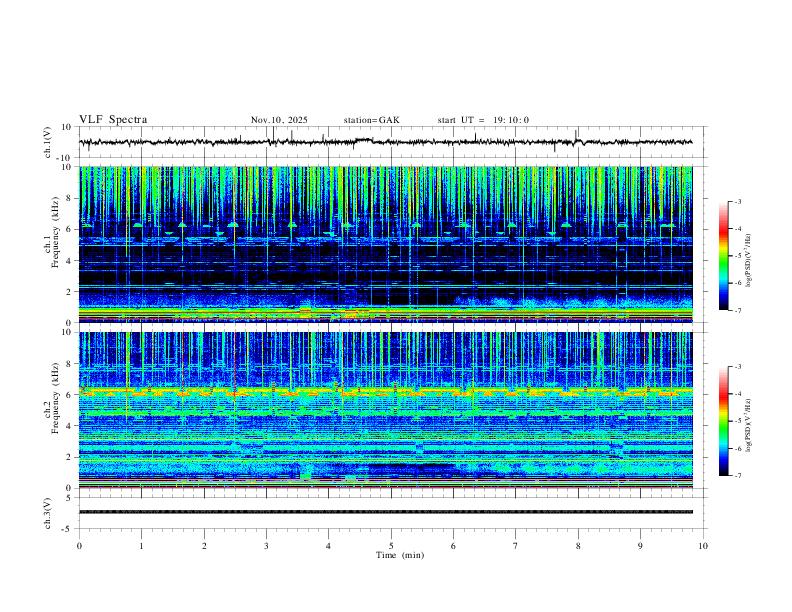Click the '5' tick on ch.3(V) axis

coord(69,497)
